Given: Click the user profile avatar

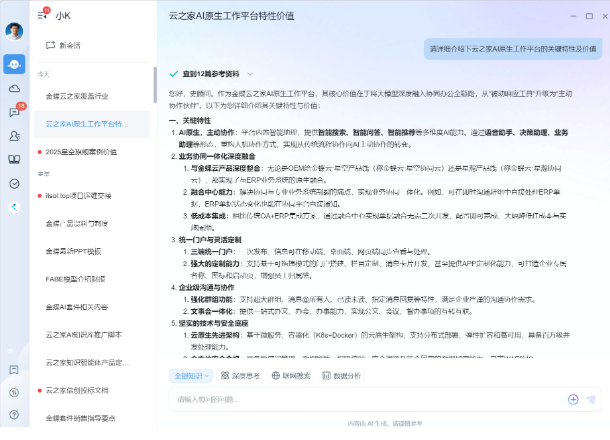Looking at the screenshot, I should [14, 31].
